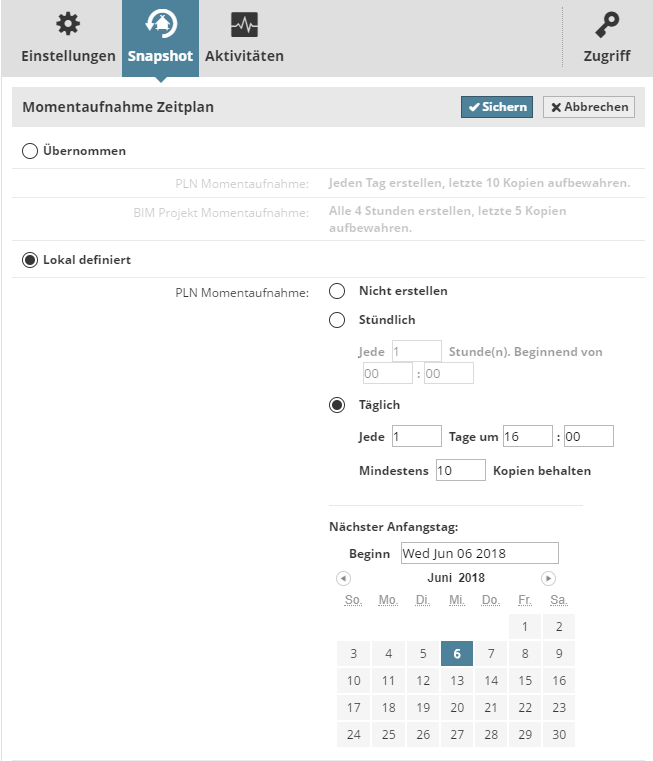
Task: Click the Abbrechen cancel button
Action: click(x=589, y=107)
